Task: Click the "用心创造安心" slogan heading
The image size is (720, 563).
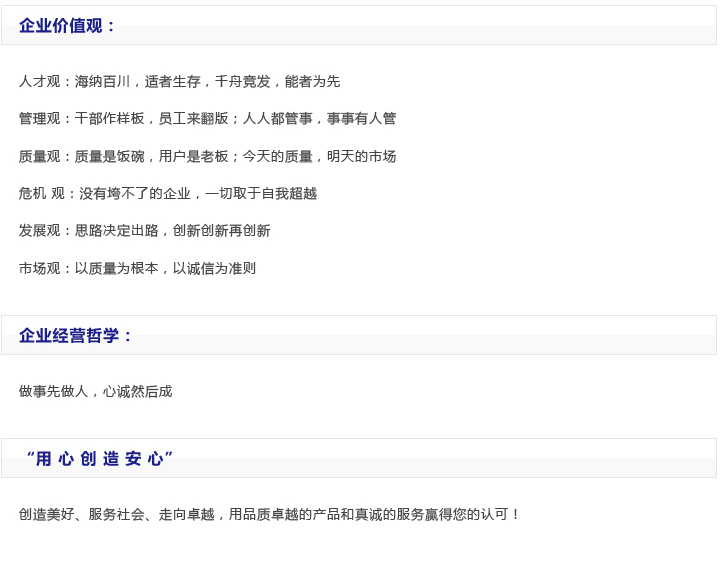Action: tap(99, 459)
